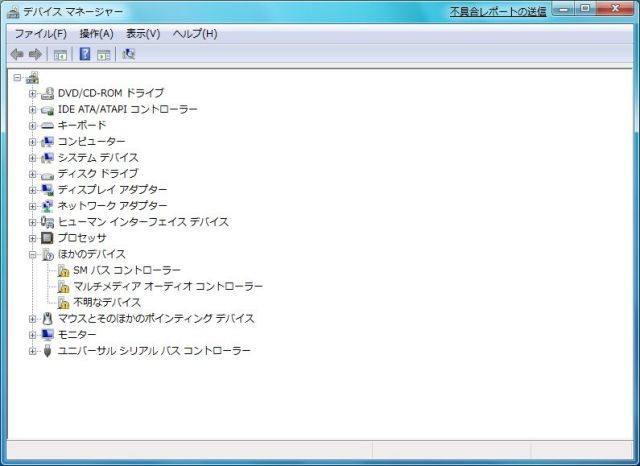
Task: Click the 不具合レポートの送信 link
Action: 497,11
